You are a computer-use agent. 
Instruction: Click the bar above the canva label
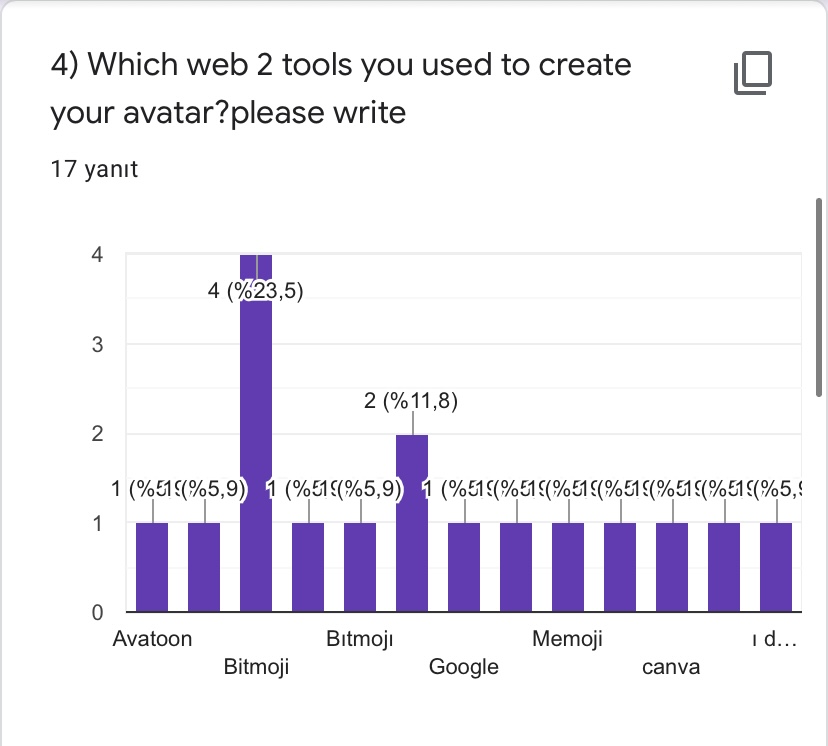[672, 566]
